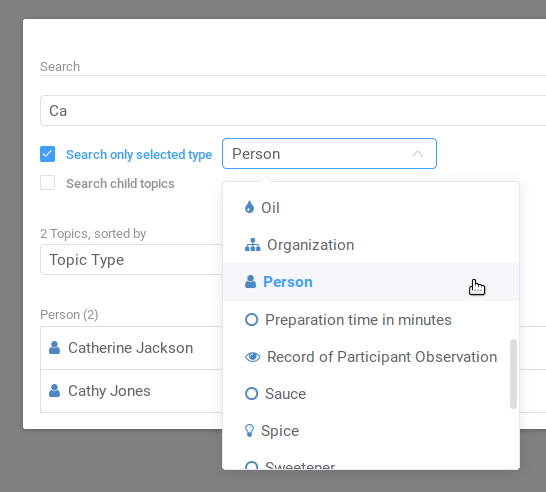Click person icon next to Catherine Jackson
The height and width of the screenshot is (492, 546).
coord(54,347)
